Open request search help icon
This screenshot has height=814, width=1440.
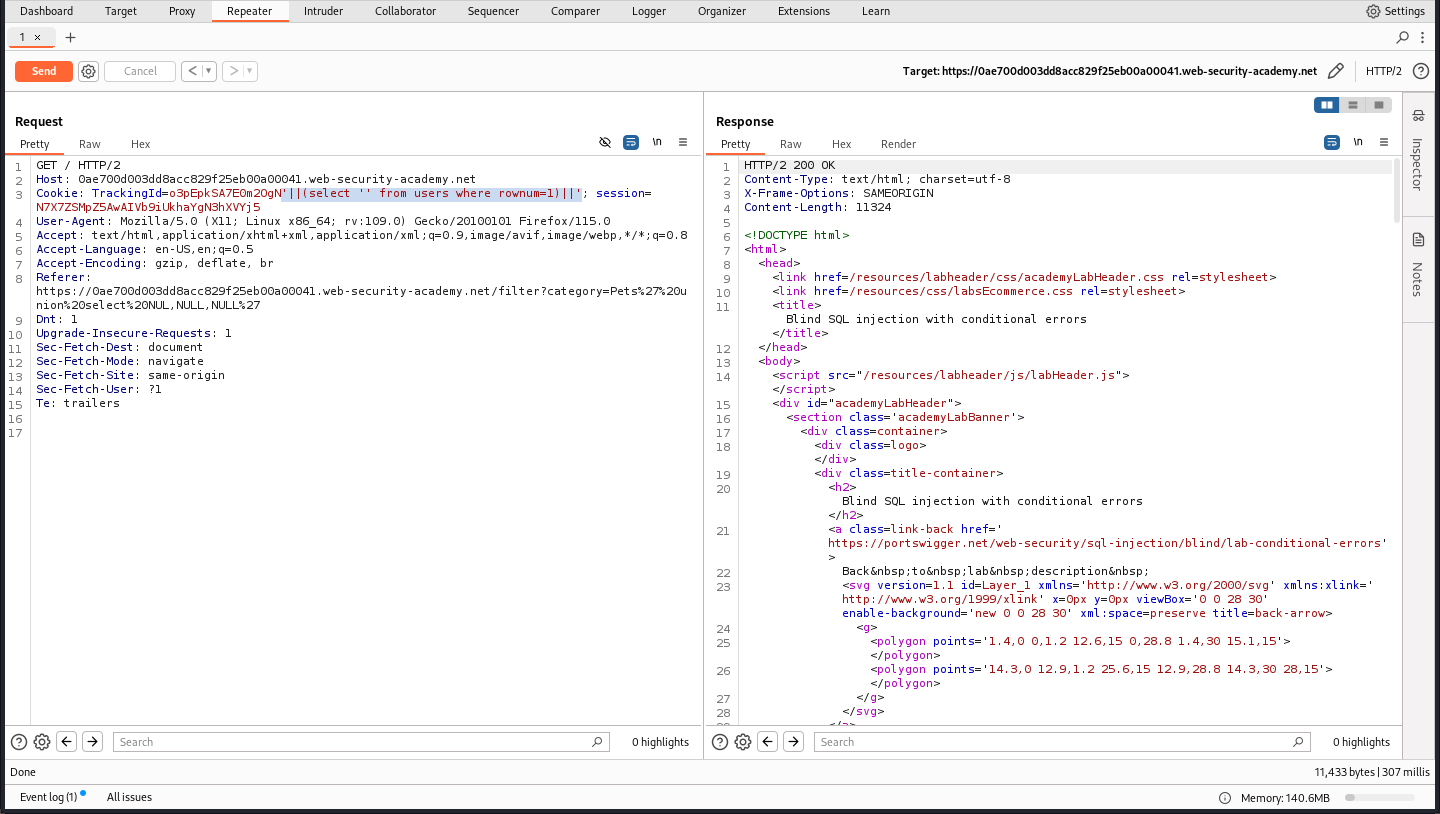click(x=19, y=742)
